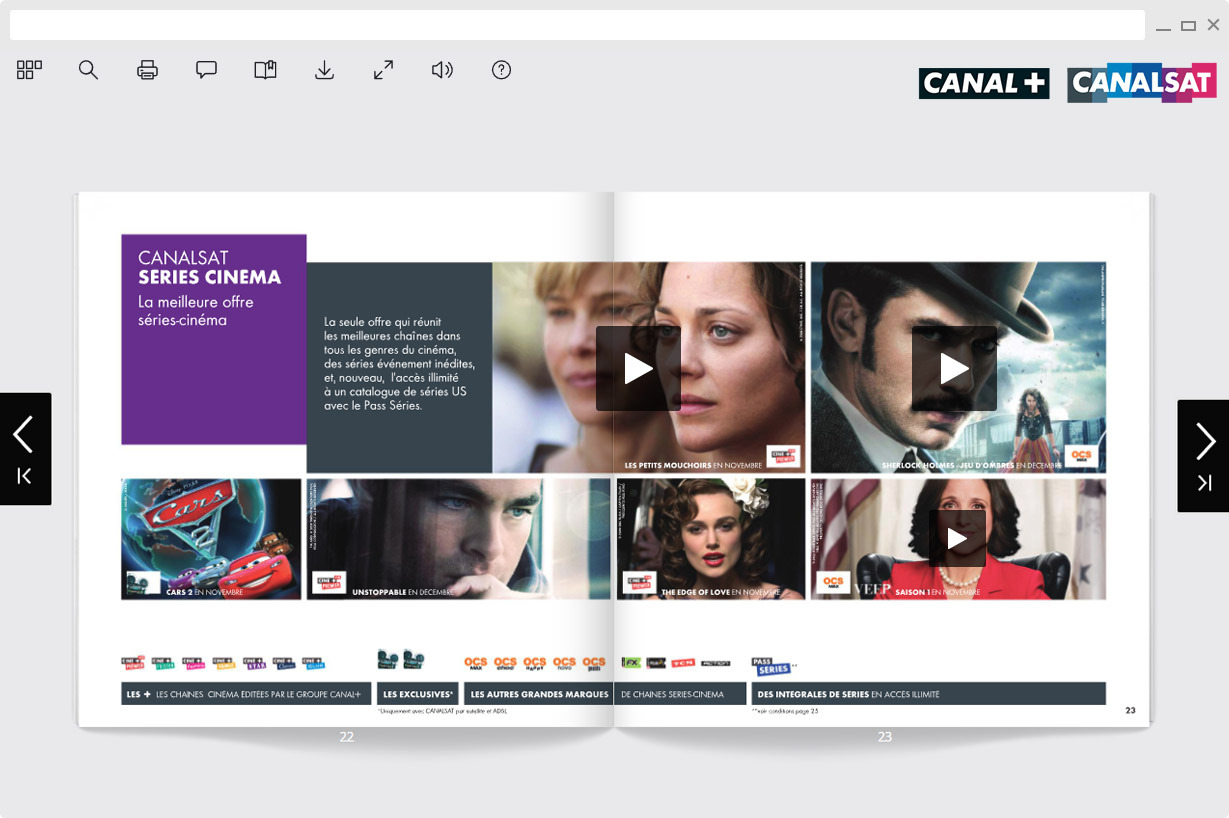
Task: Enter fullscreen mode
Action: pyautogui.click(x=383, y=70)
